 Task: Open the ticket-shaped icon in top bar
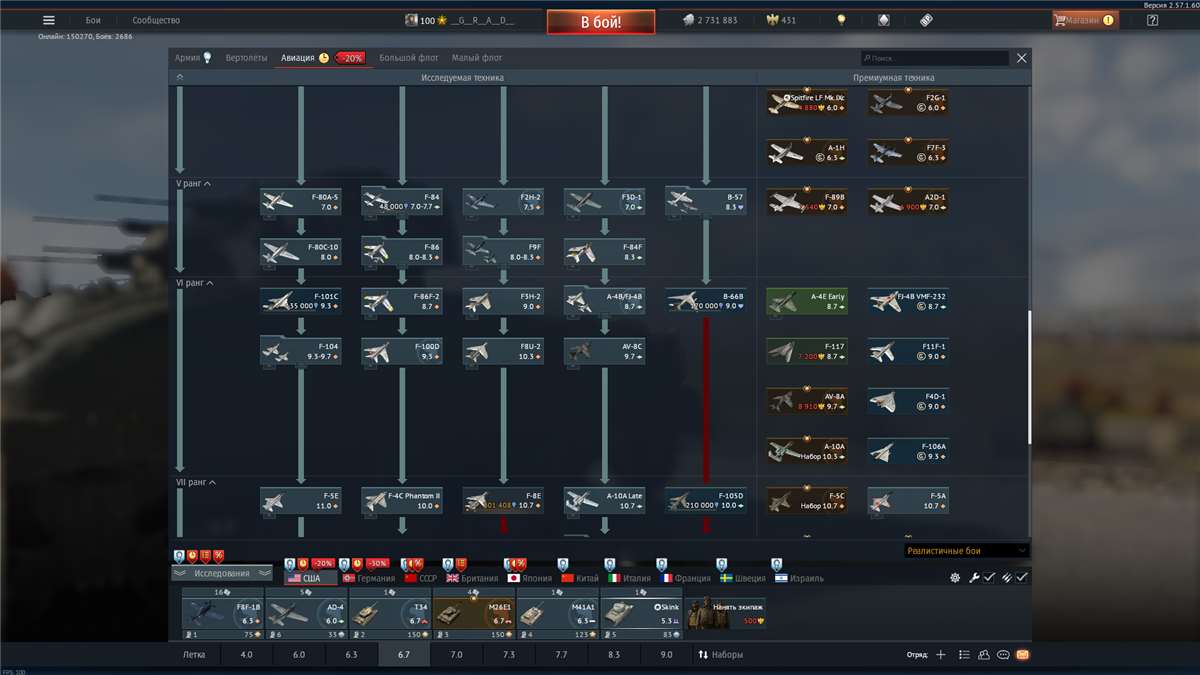[925, 20]
